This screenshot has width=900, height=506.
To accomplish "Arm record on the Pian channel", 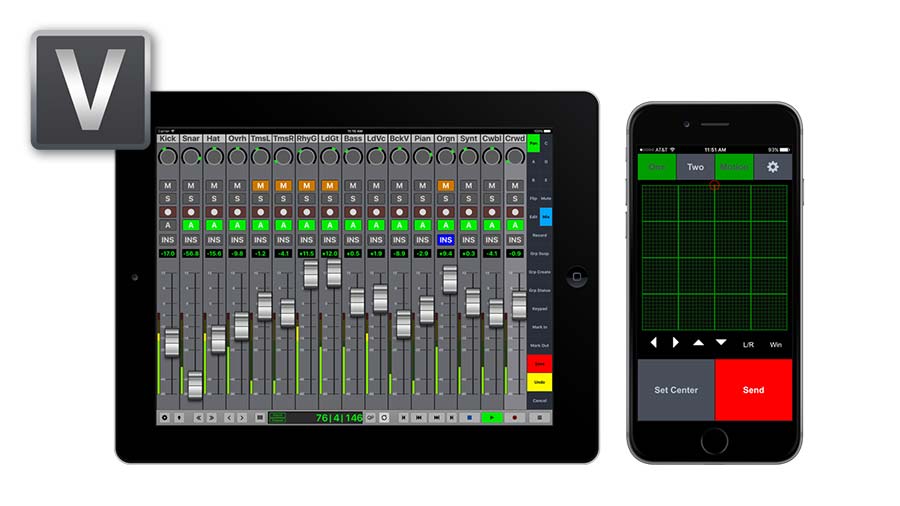I will [422, 212].
